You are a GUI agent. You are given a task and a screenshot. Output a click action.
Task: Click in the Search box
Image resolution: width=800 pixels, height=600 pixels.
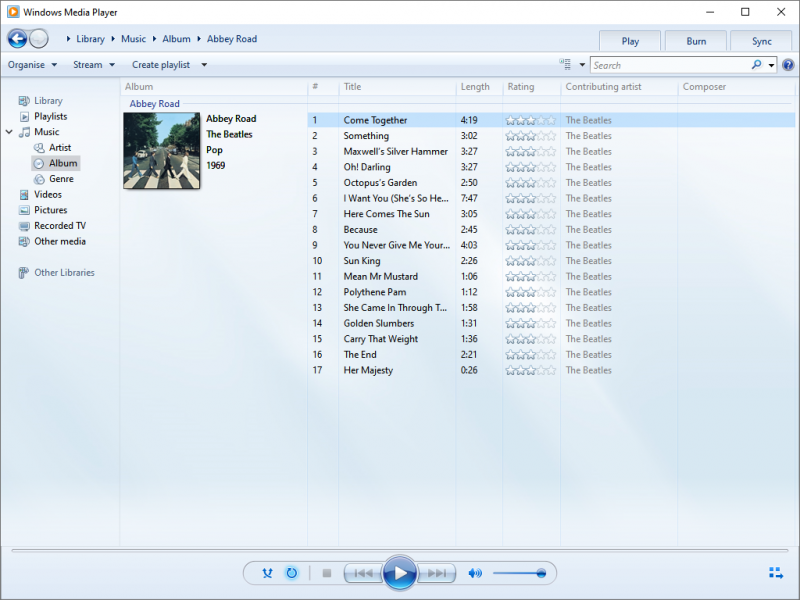click(x=668, y=65)
